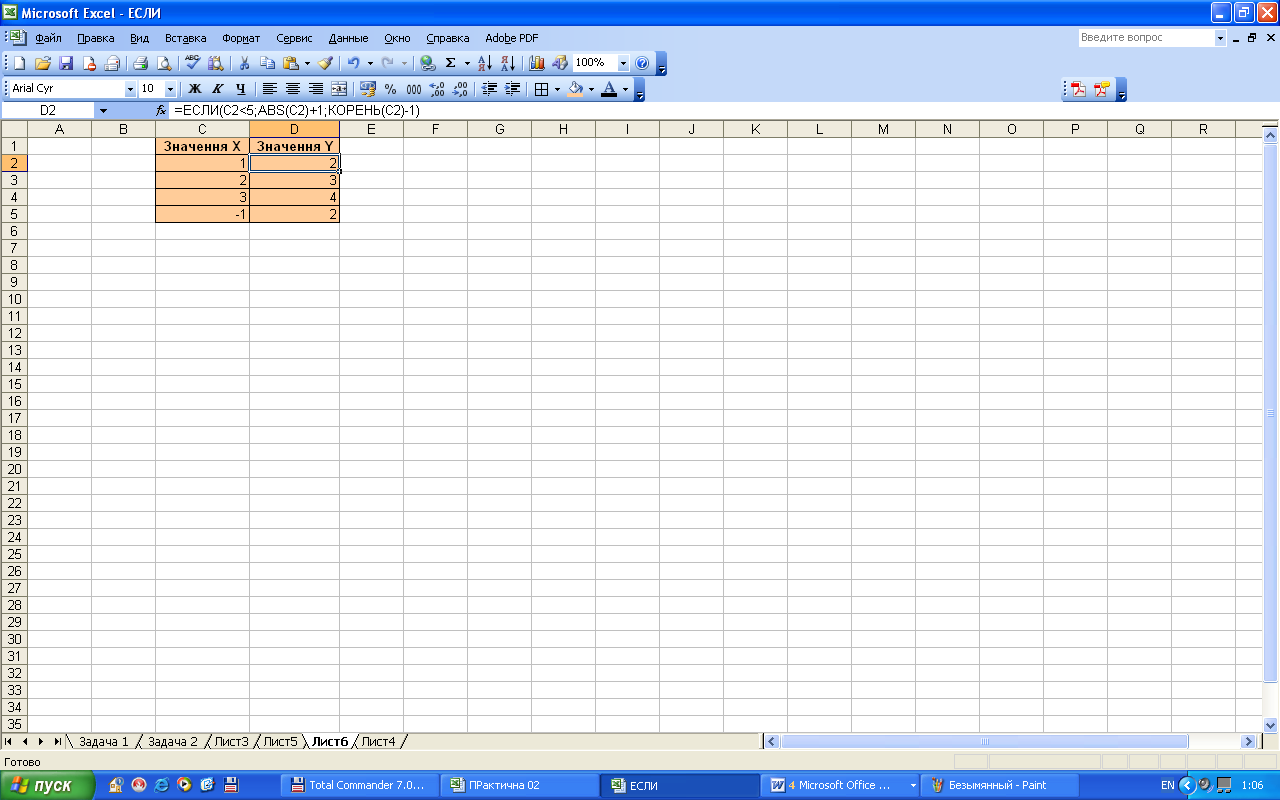Viewport: 1280px width, 800px height.
Task: Open Print Preview with the magnifier page icon
Action: pyautogui.click(x=164, y=63)
